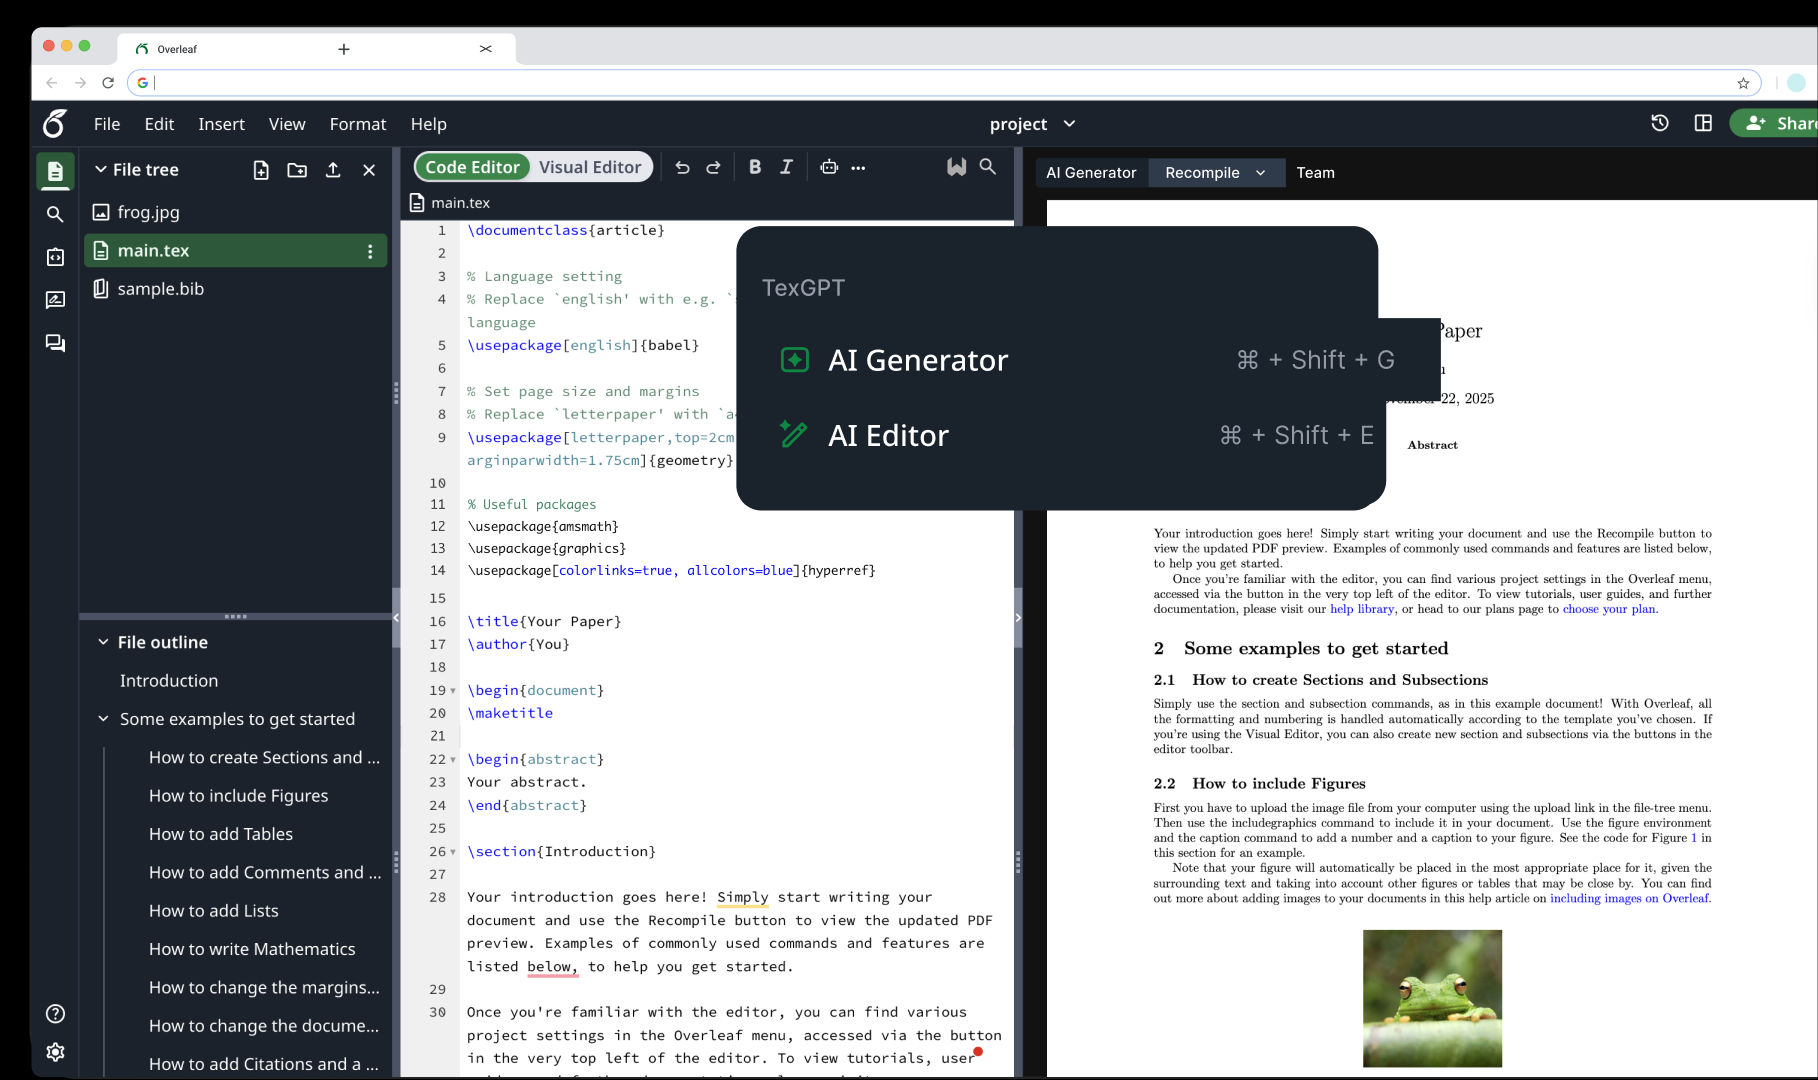Open the help question-mark icon
The height and width of the screenshot is (1080, 1818).
coord(56,1013)
